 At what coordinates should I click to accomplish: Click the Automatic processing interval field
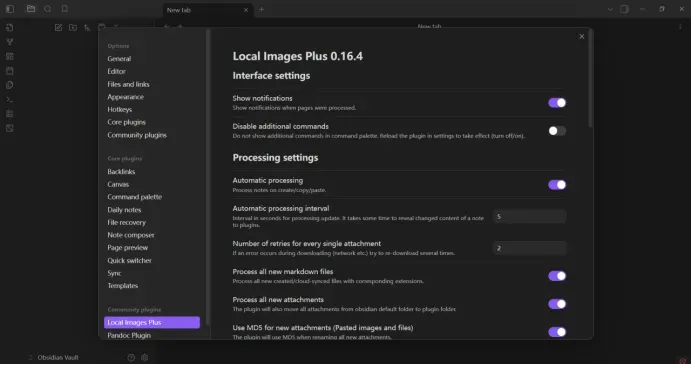(529, 216)
